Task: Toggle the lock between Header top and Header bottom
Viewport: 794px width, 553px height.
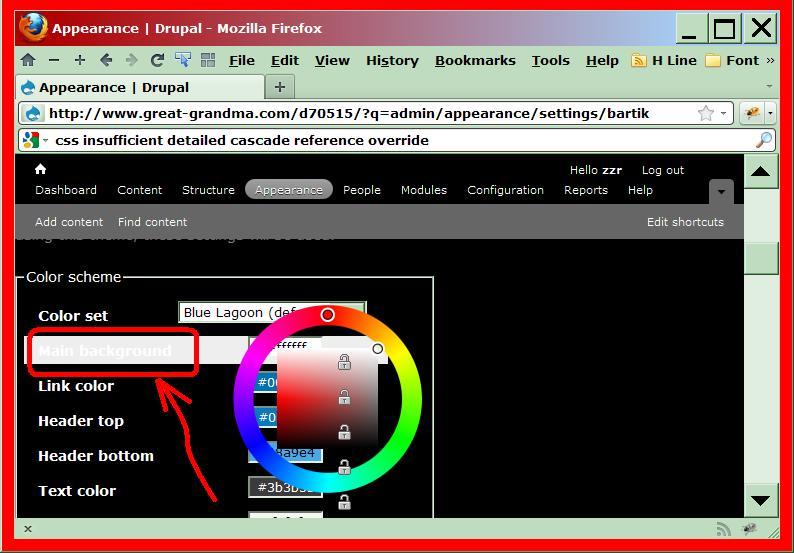Action: 344,432
